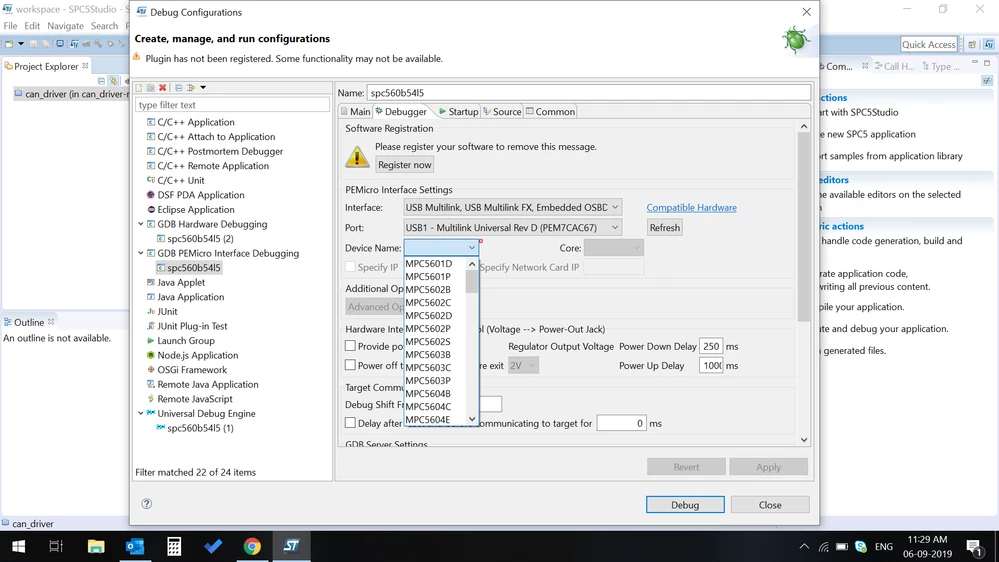Open the File menu in SPC5Studio

(10, 26)
